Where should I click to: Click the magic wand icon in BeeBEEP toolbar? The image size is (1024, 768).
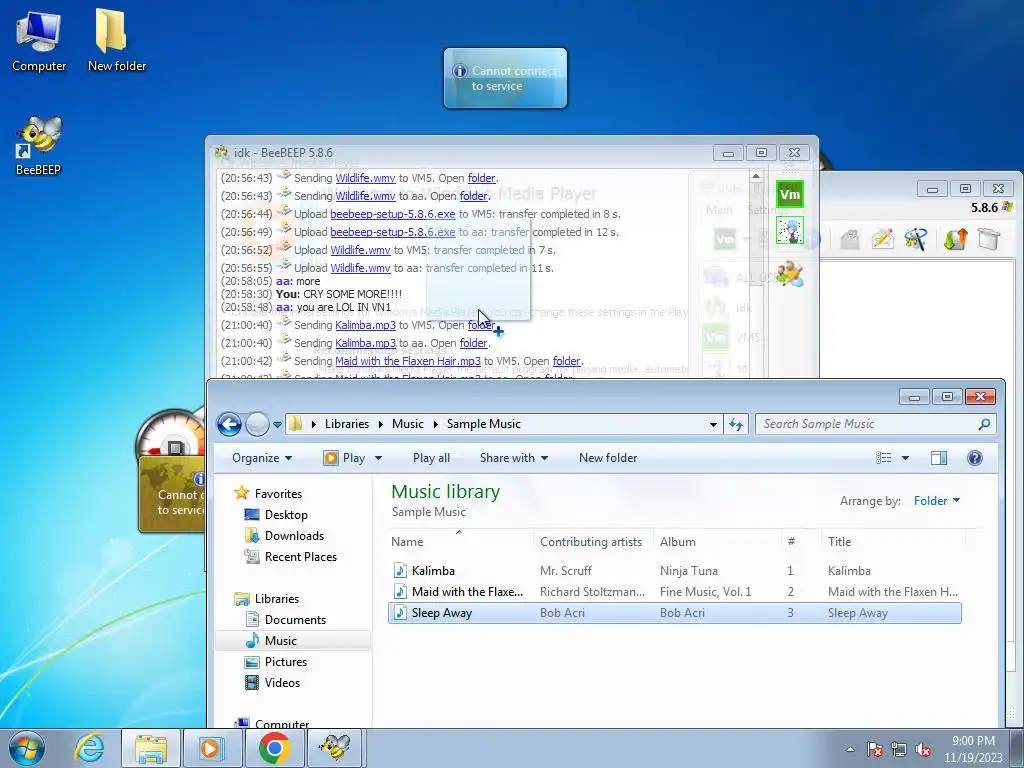coord(916,239)
